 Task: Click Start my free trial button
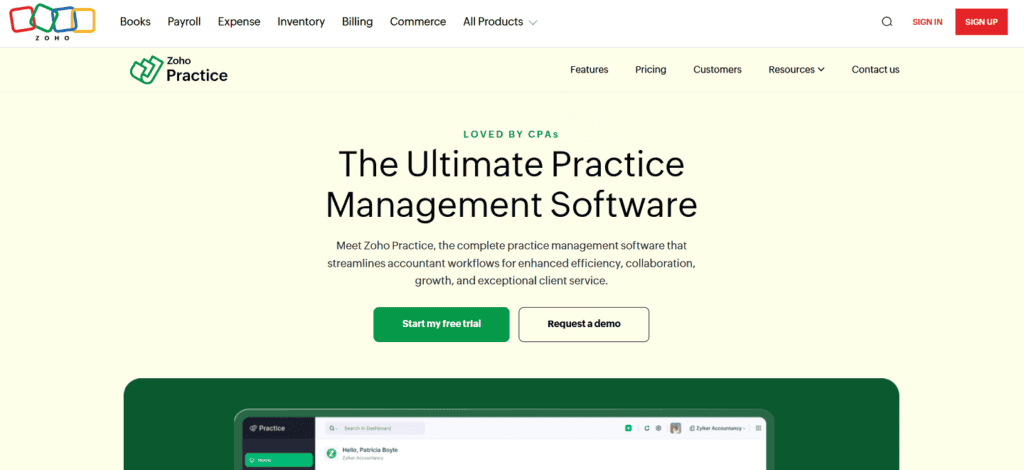pyautogui.click(x=441, y=324)
